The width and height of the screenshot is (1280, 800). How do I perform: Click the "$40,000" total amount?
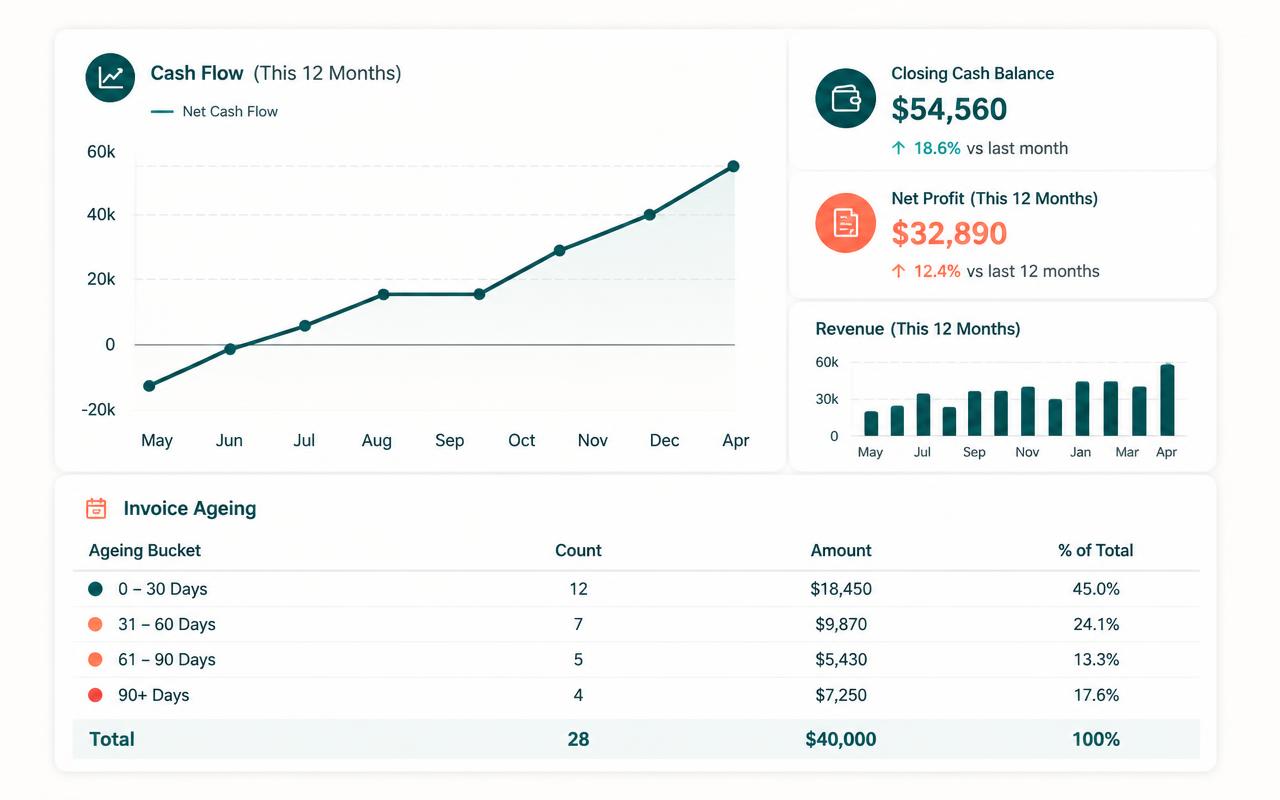tap(841, 739)
